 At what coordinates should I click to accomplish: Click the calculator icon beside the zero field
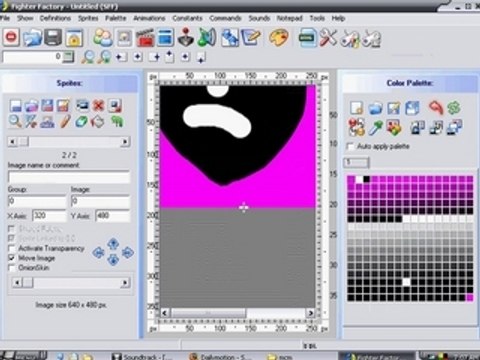pos(68,57)
